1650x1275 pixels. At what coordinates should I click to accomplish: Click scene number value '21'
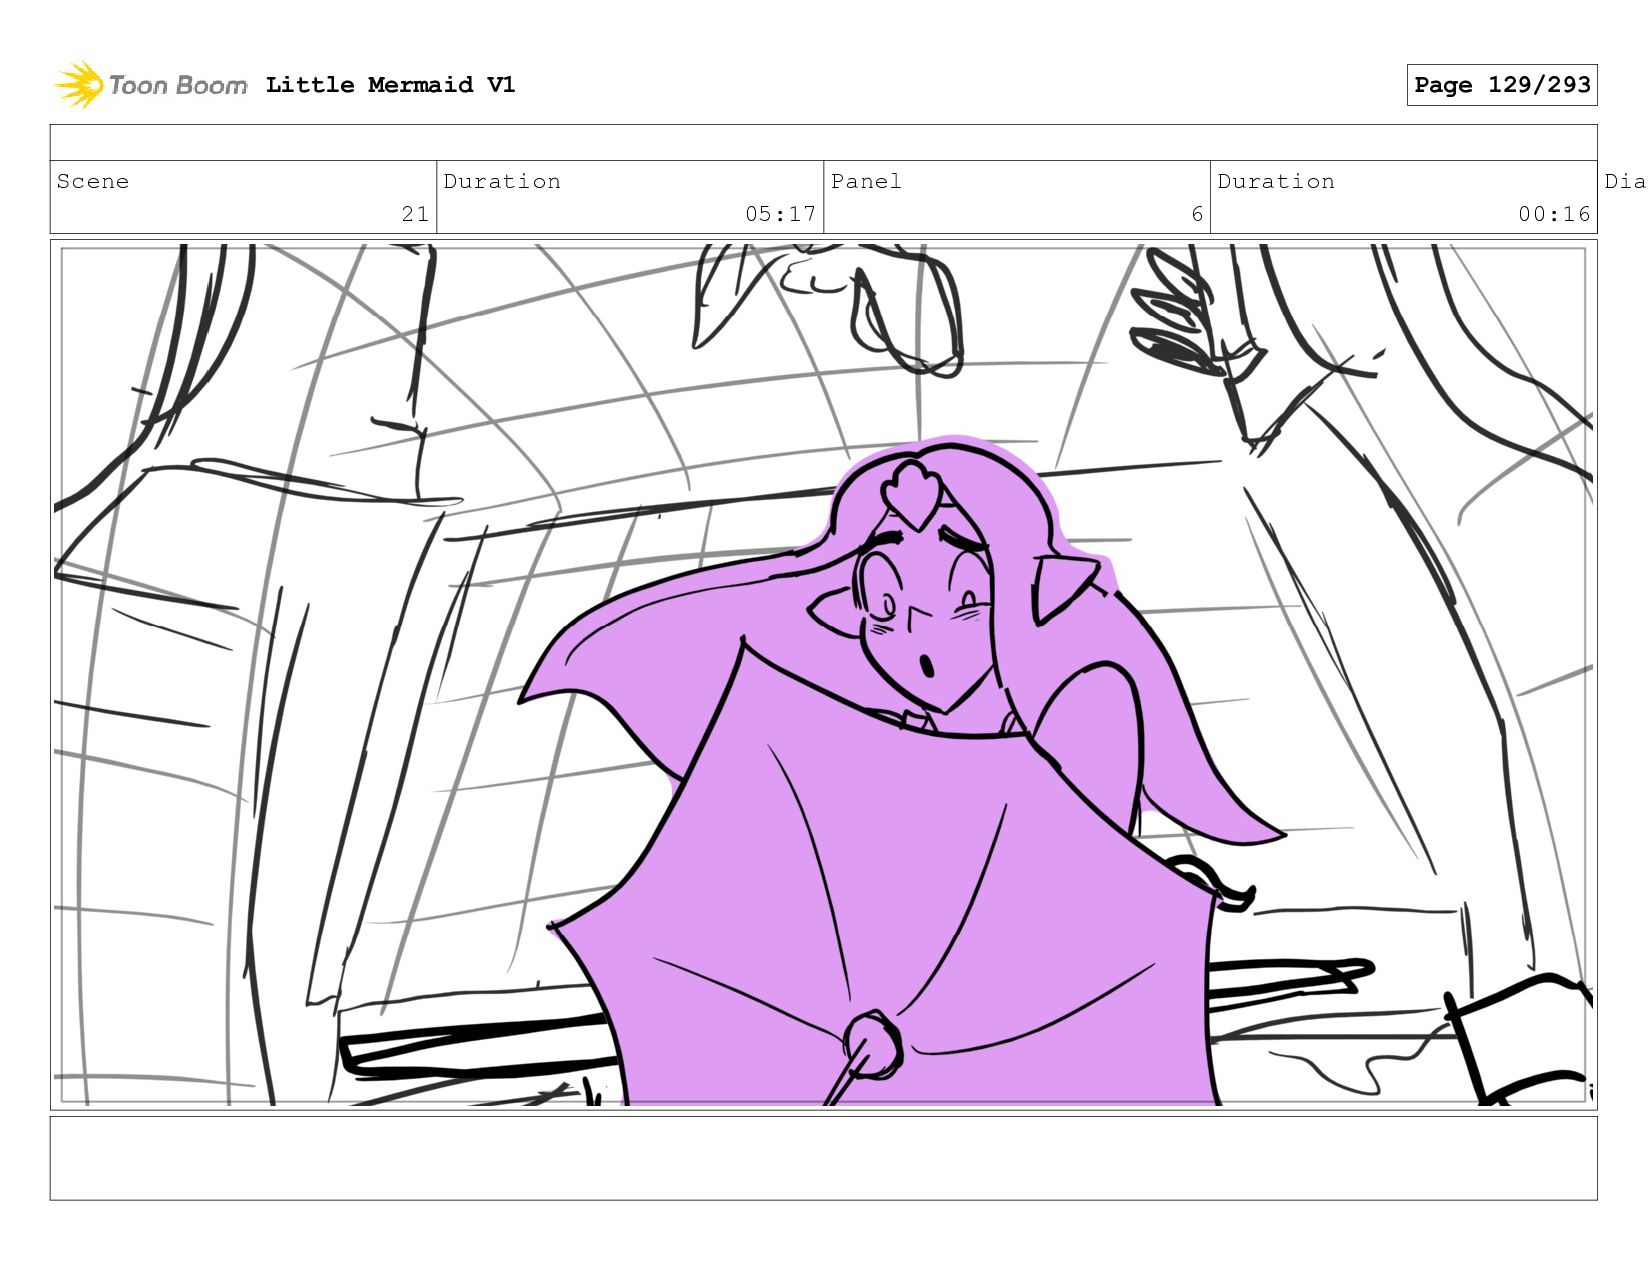click(415, 214)
